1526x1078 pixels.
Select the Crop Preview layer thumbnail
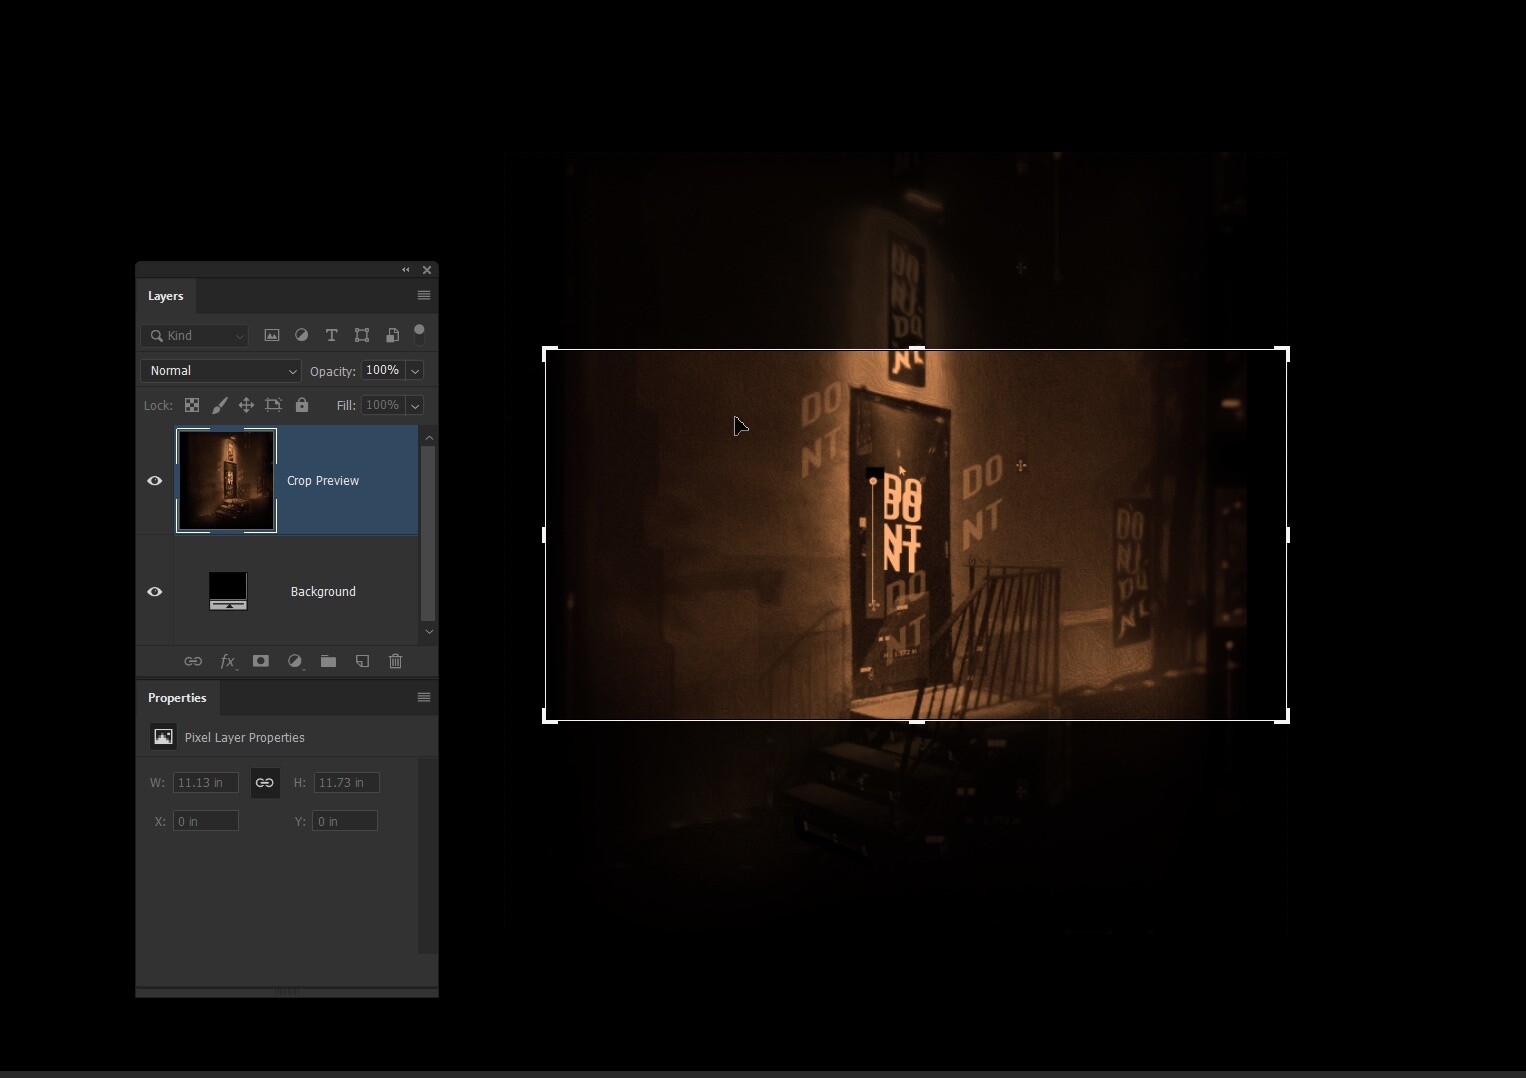(226, 481)
